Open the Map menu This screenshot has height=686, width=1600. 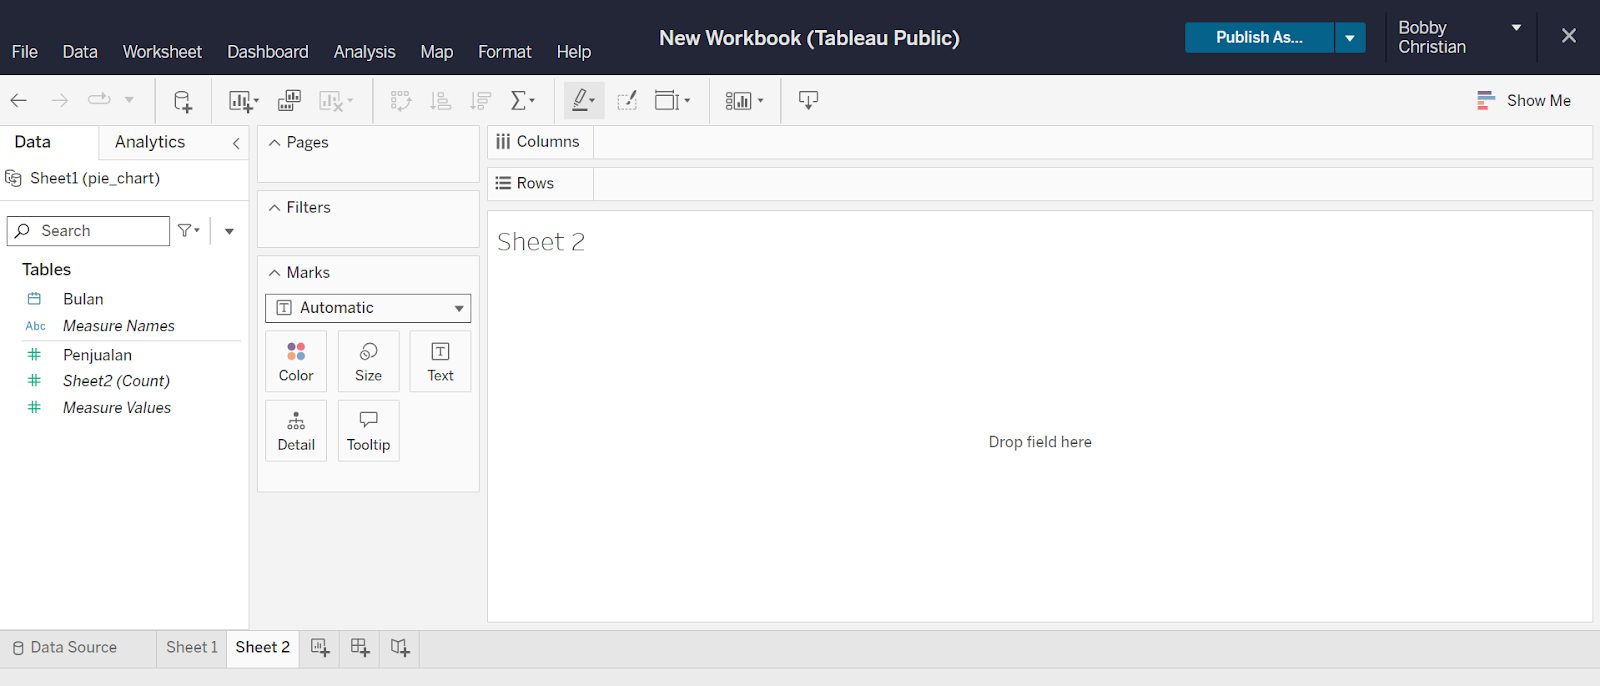[x=437, y=52]
